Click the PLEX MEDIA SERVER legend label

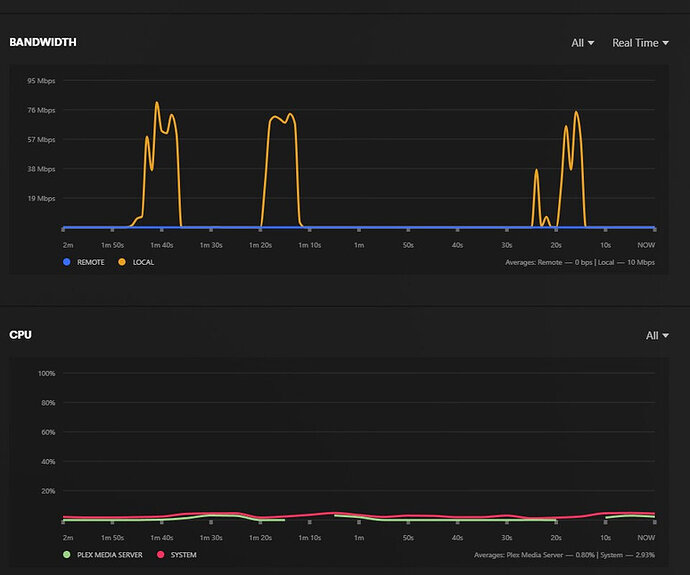click(x=110, y=555)
